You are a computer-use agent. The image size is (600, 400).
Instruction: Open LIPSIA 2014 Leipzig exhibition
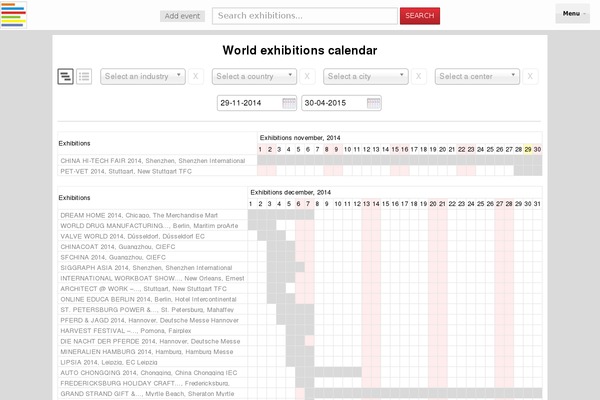point(109,362)
